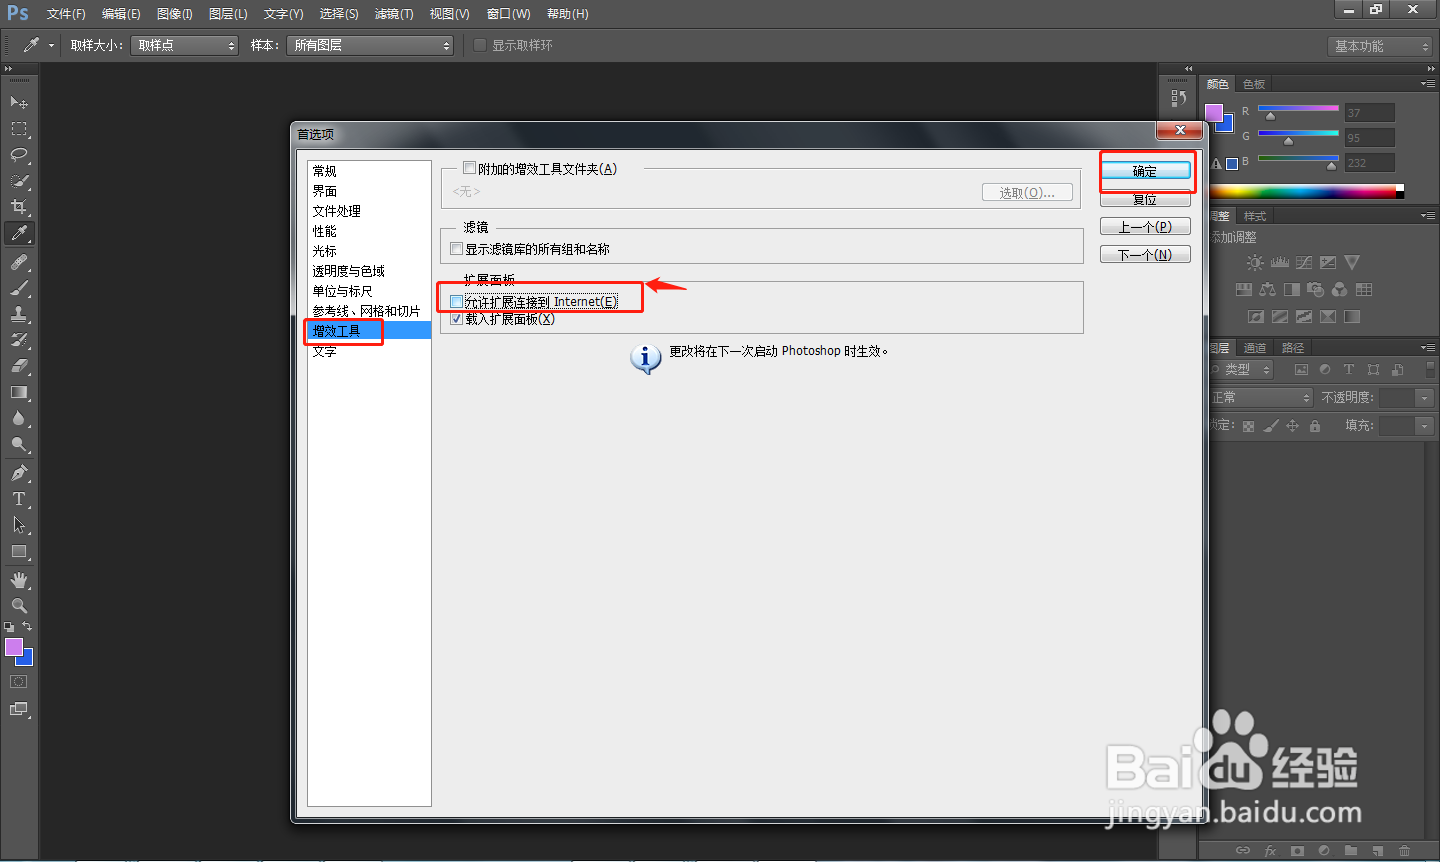Enable 附加的增效工具文件夹 checkbox
The image size is (1440, 862).
coord(470,169)
